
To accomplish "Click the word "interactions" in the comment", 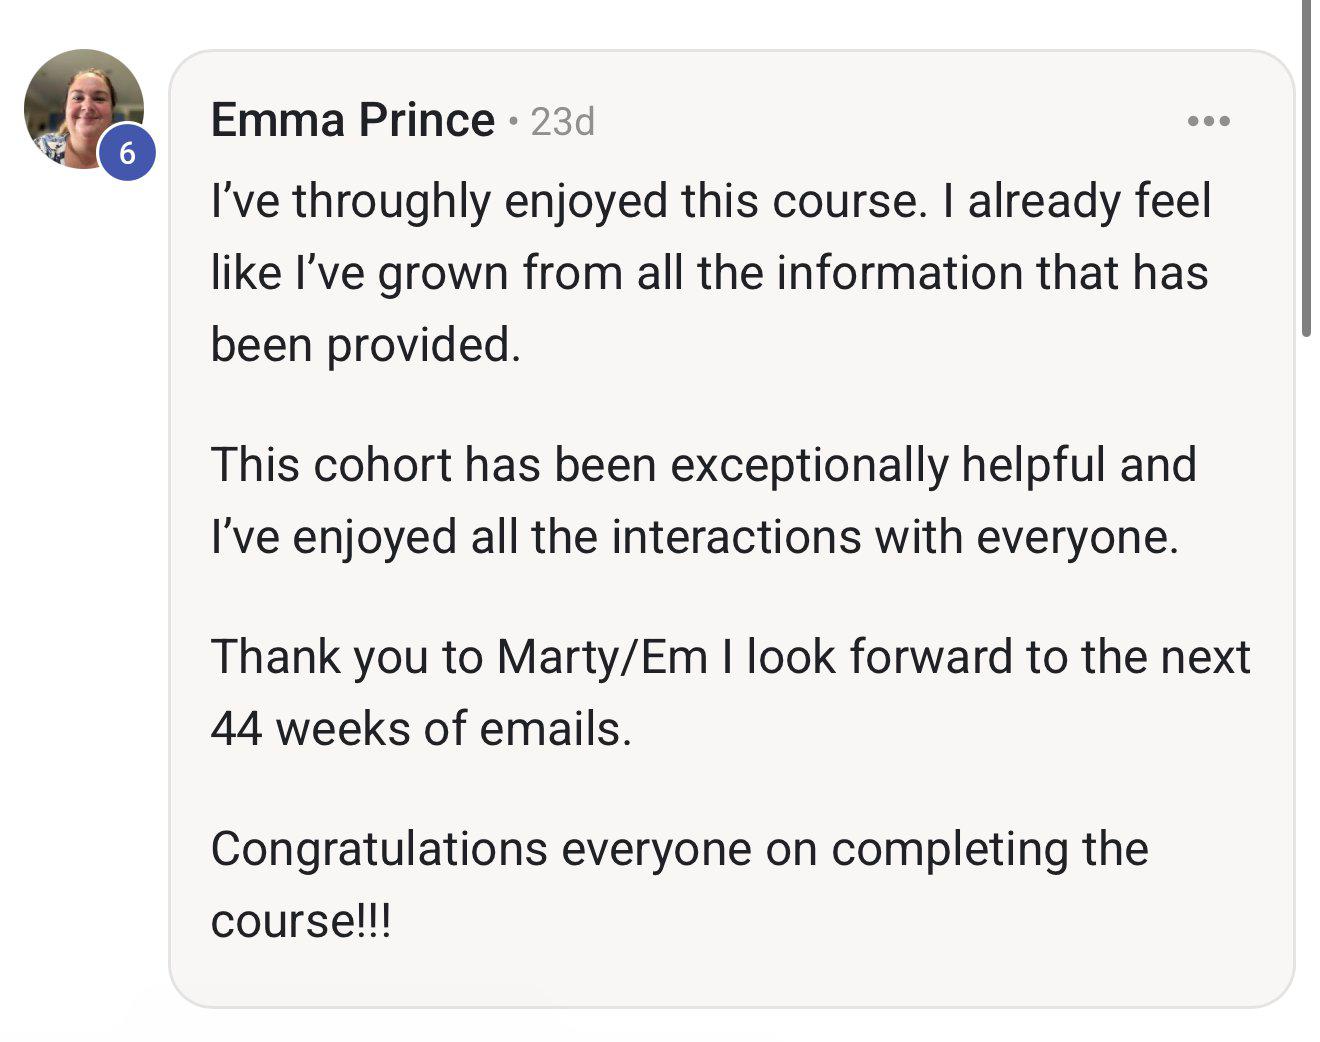I will [737, 537].
